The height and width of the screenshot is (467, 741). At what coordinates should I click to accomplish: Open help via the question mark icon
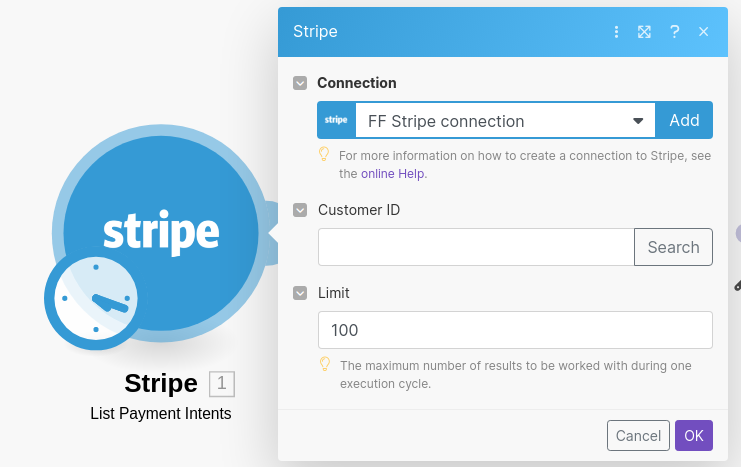pyautogui.click(x=675, y=32)
